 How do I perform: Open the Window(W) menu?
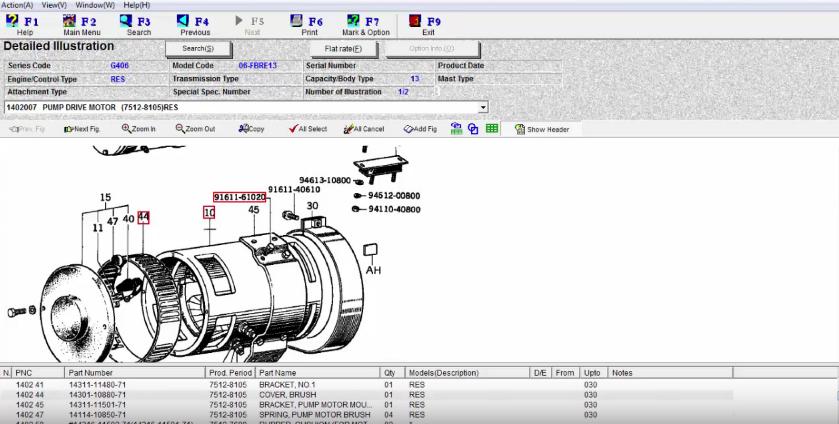click(x=95, y=5)
